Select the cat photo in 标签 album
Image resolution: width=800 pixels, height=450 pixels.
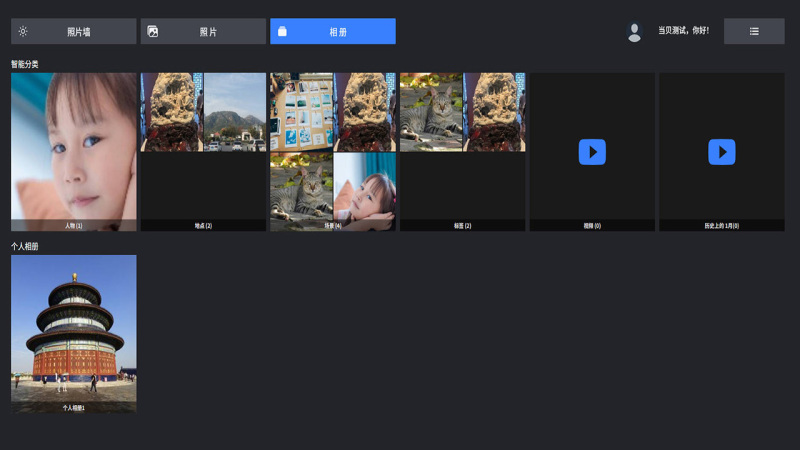click(431, 112)
